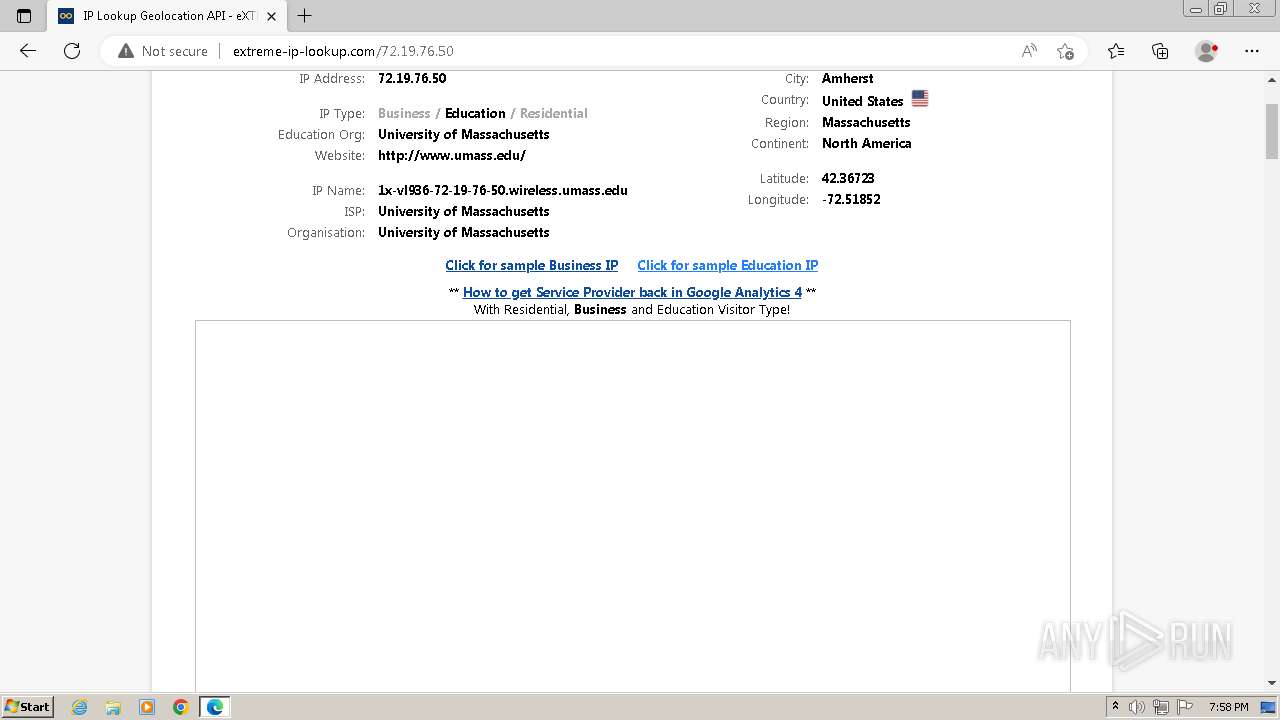
Task: Select the Edge taskbar icon
Action: [x=215, y=707]
